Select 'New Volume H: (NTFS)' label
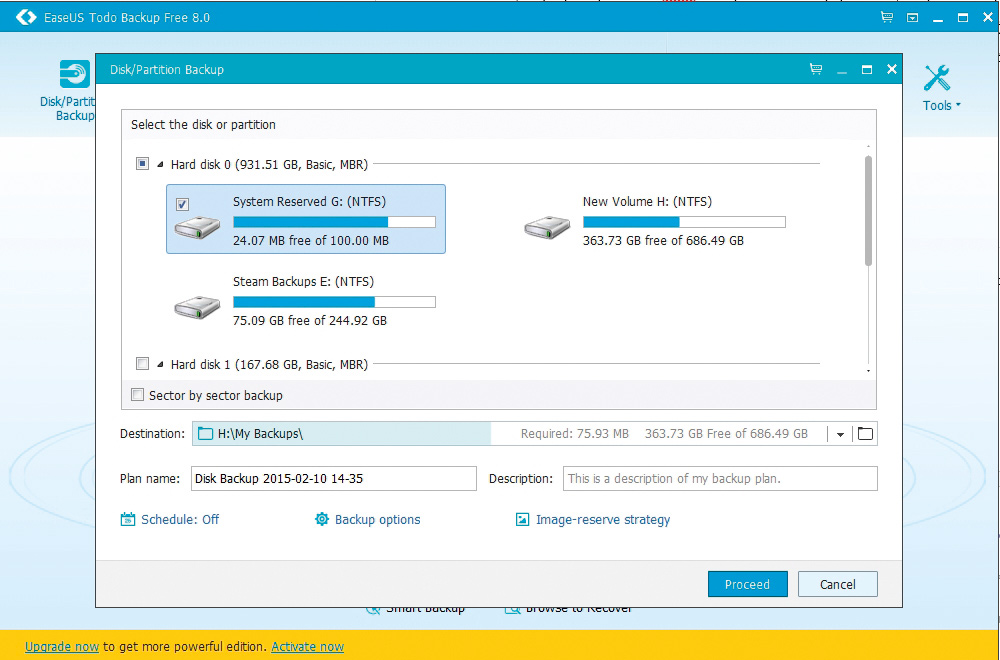Image resolution: width=1000 pixels, height=660 pixels. [647, 202]
